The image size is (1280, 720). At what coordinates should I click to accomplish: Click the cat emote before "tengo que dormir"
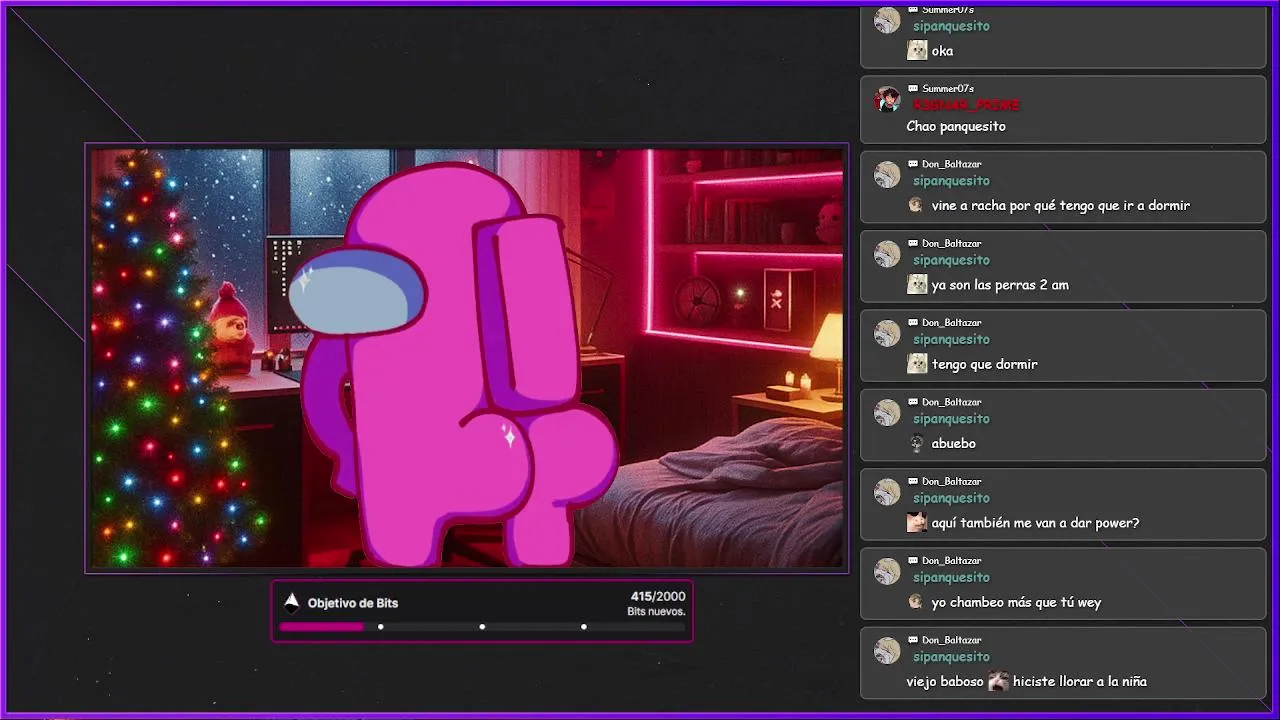pos(917,364)
